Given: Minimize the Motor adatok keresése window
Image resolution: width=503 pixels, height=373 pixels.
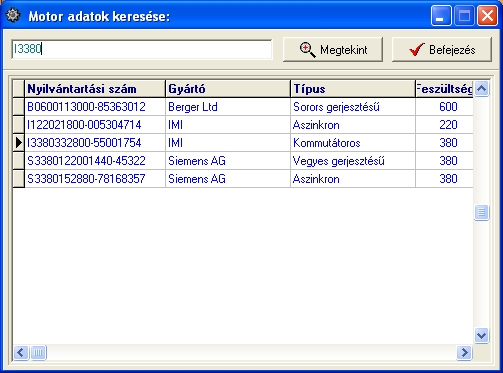Looking at the screenshot, I should click(x=441, y=15).
